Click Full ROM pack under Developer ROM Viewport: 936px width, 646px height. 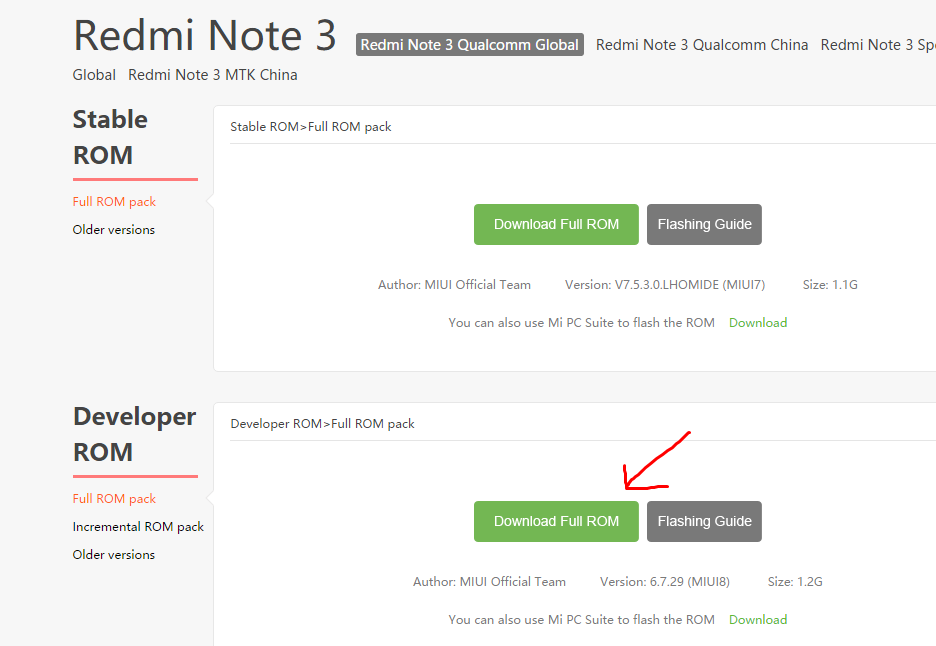pos(114,499)
